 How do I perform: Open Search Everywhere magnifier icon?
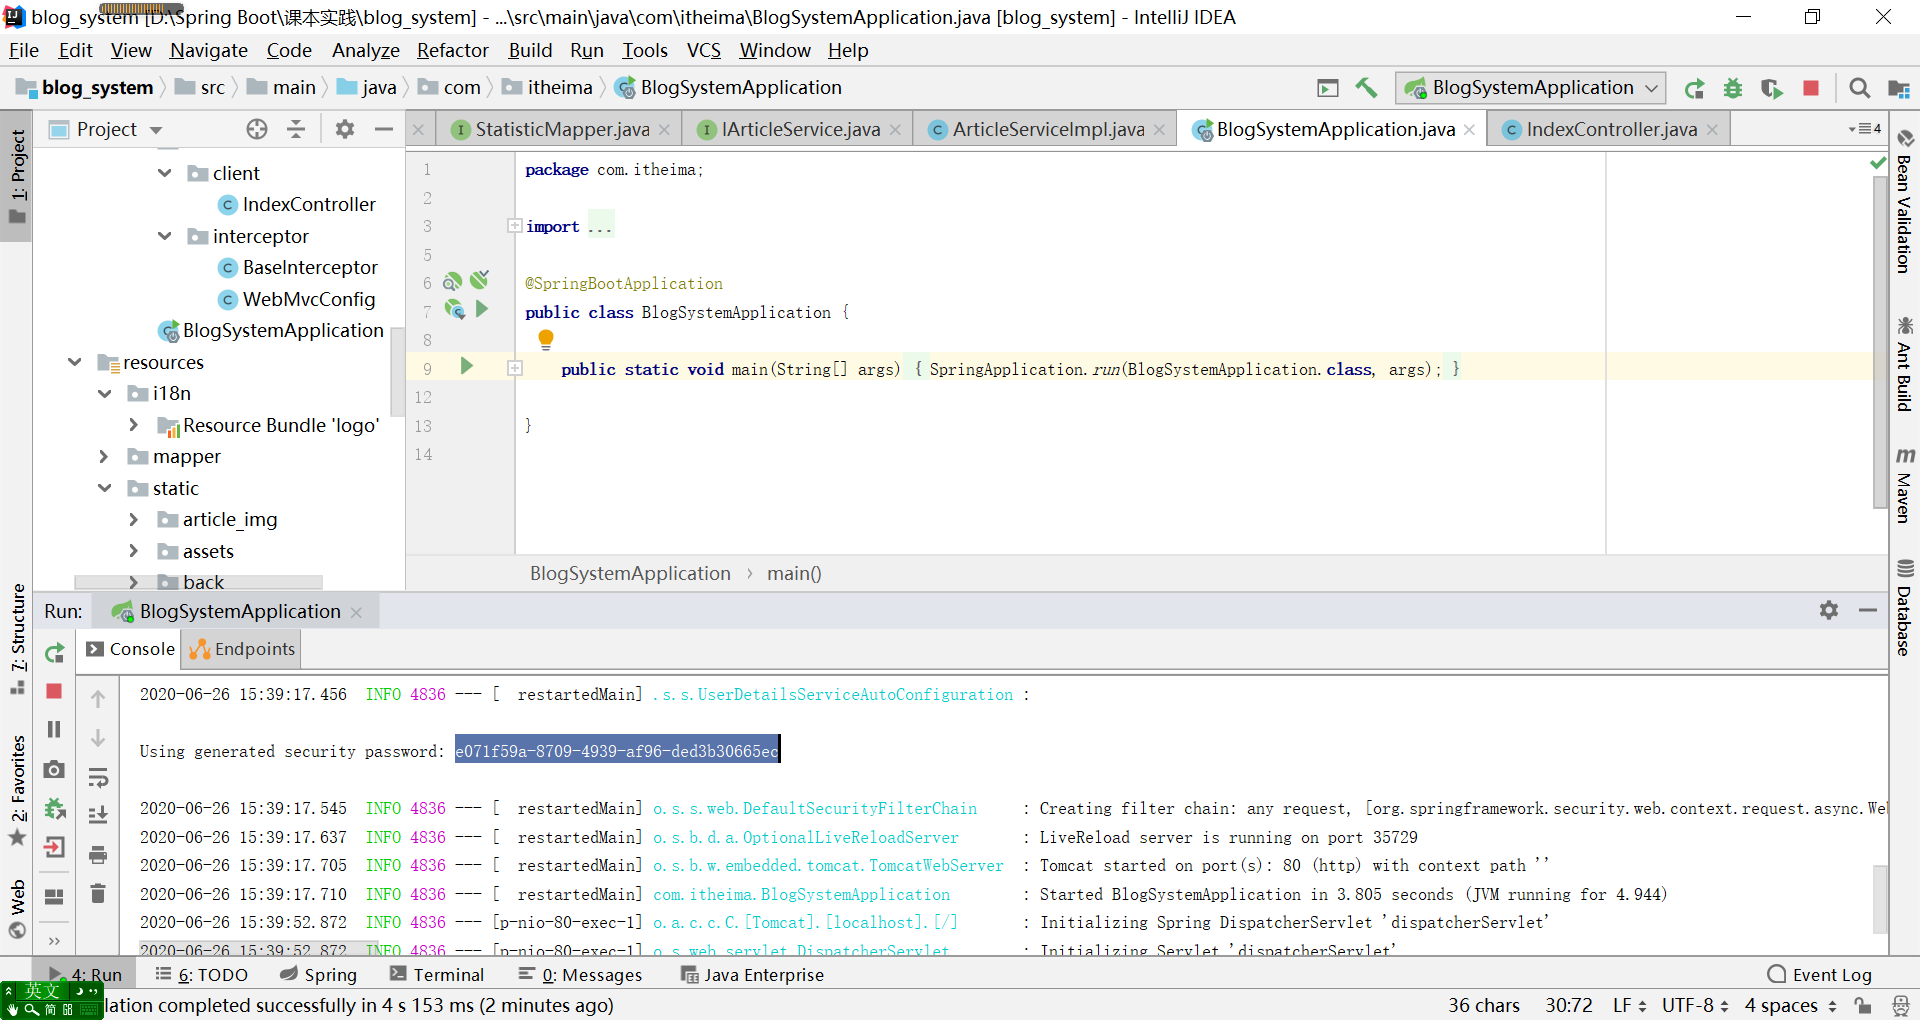click(x=1859, y=88)
